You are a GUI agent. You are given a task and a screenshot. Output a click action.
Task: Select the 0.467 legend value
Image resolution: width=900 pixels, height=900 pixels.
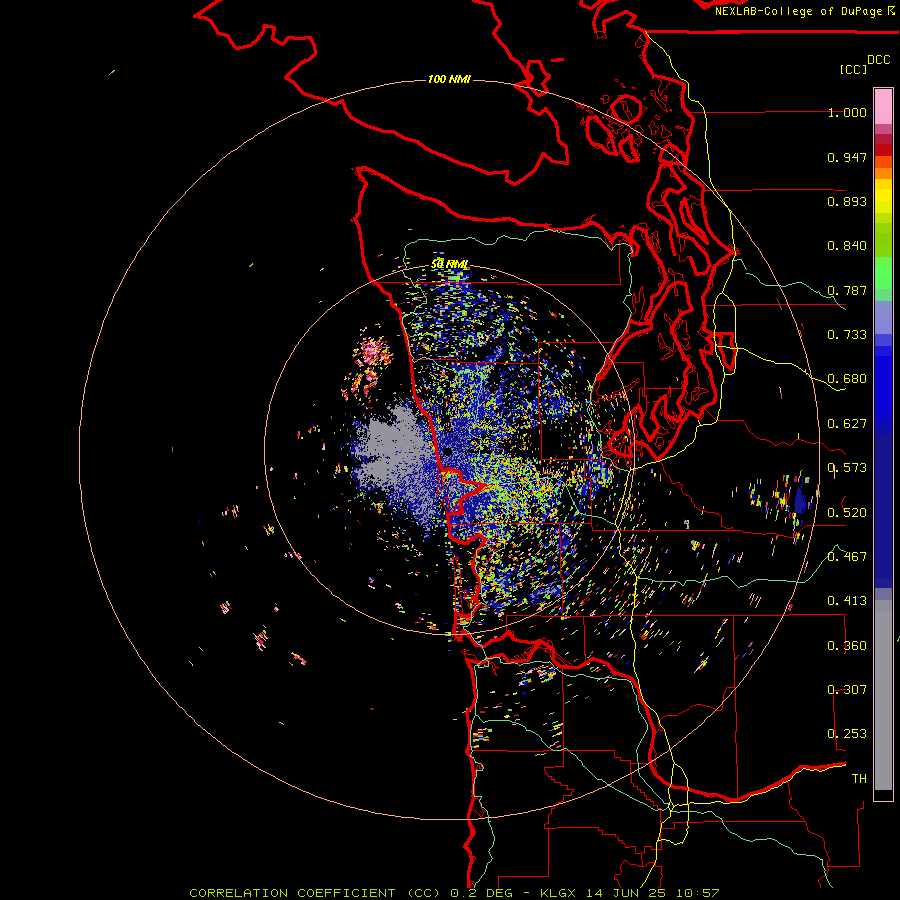pyautogui.click(x=847, y=556)
